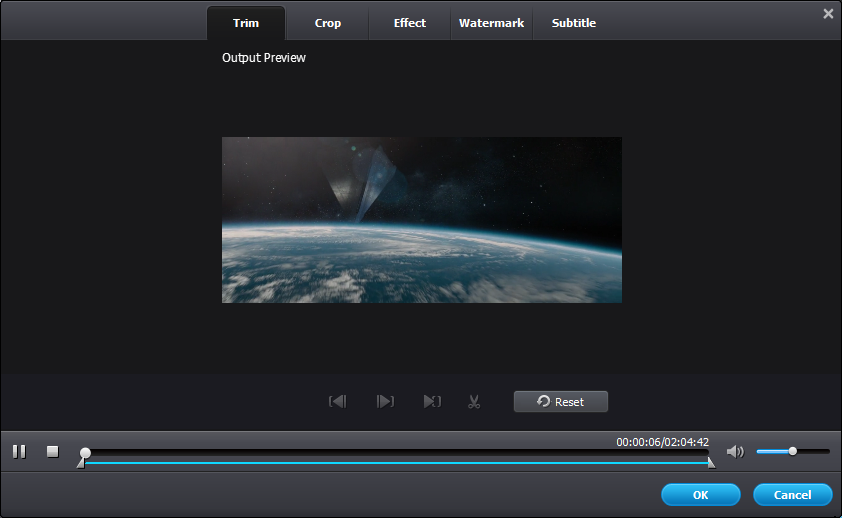Mute audio with the speaker icon
Viewport: 842px width, 518px height.
pos(735,452)
